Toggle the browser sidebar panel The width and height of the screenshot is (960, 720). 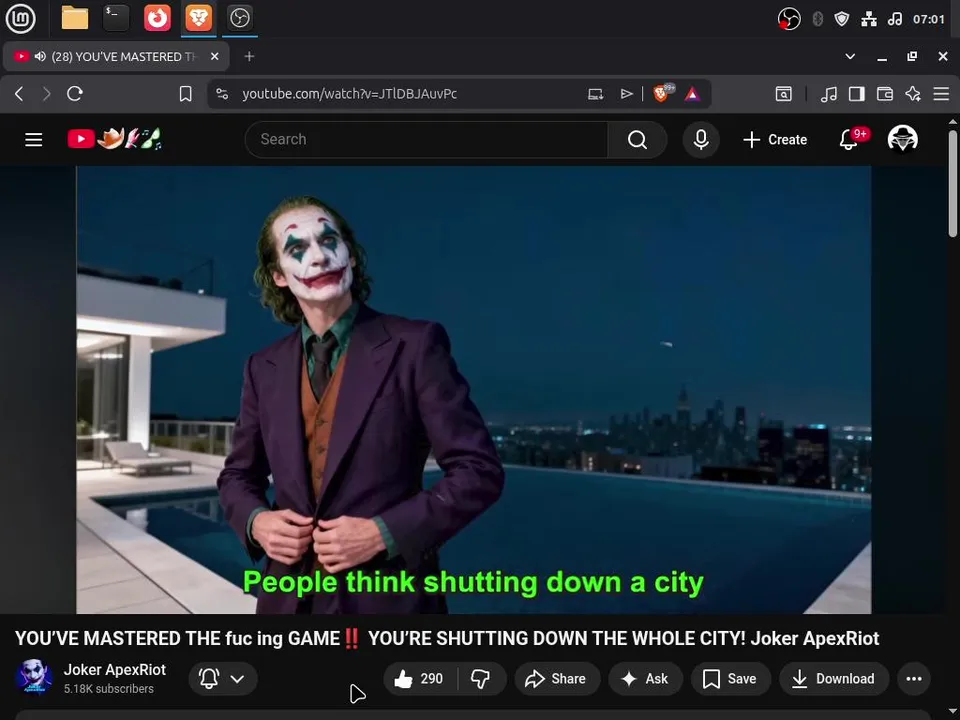pyautogui.click(x=857, y=94)
